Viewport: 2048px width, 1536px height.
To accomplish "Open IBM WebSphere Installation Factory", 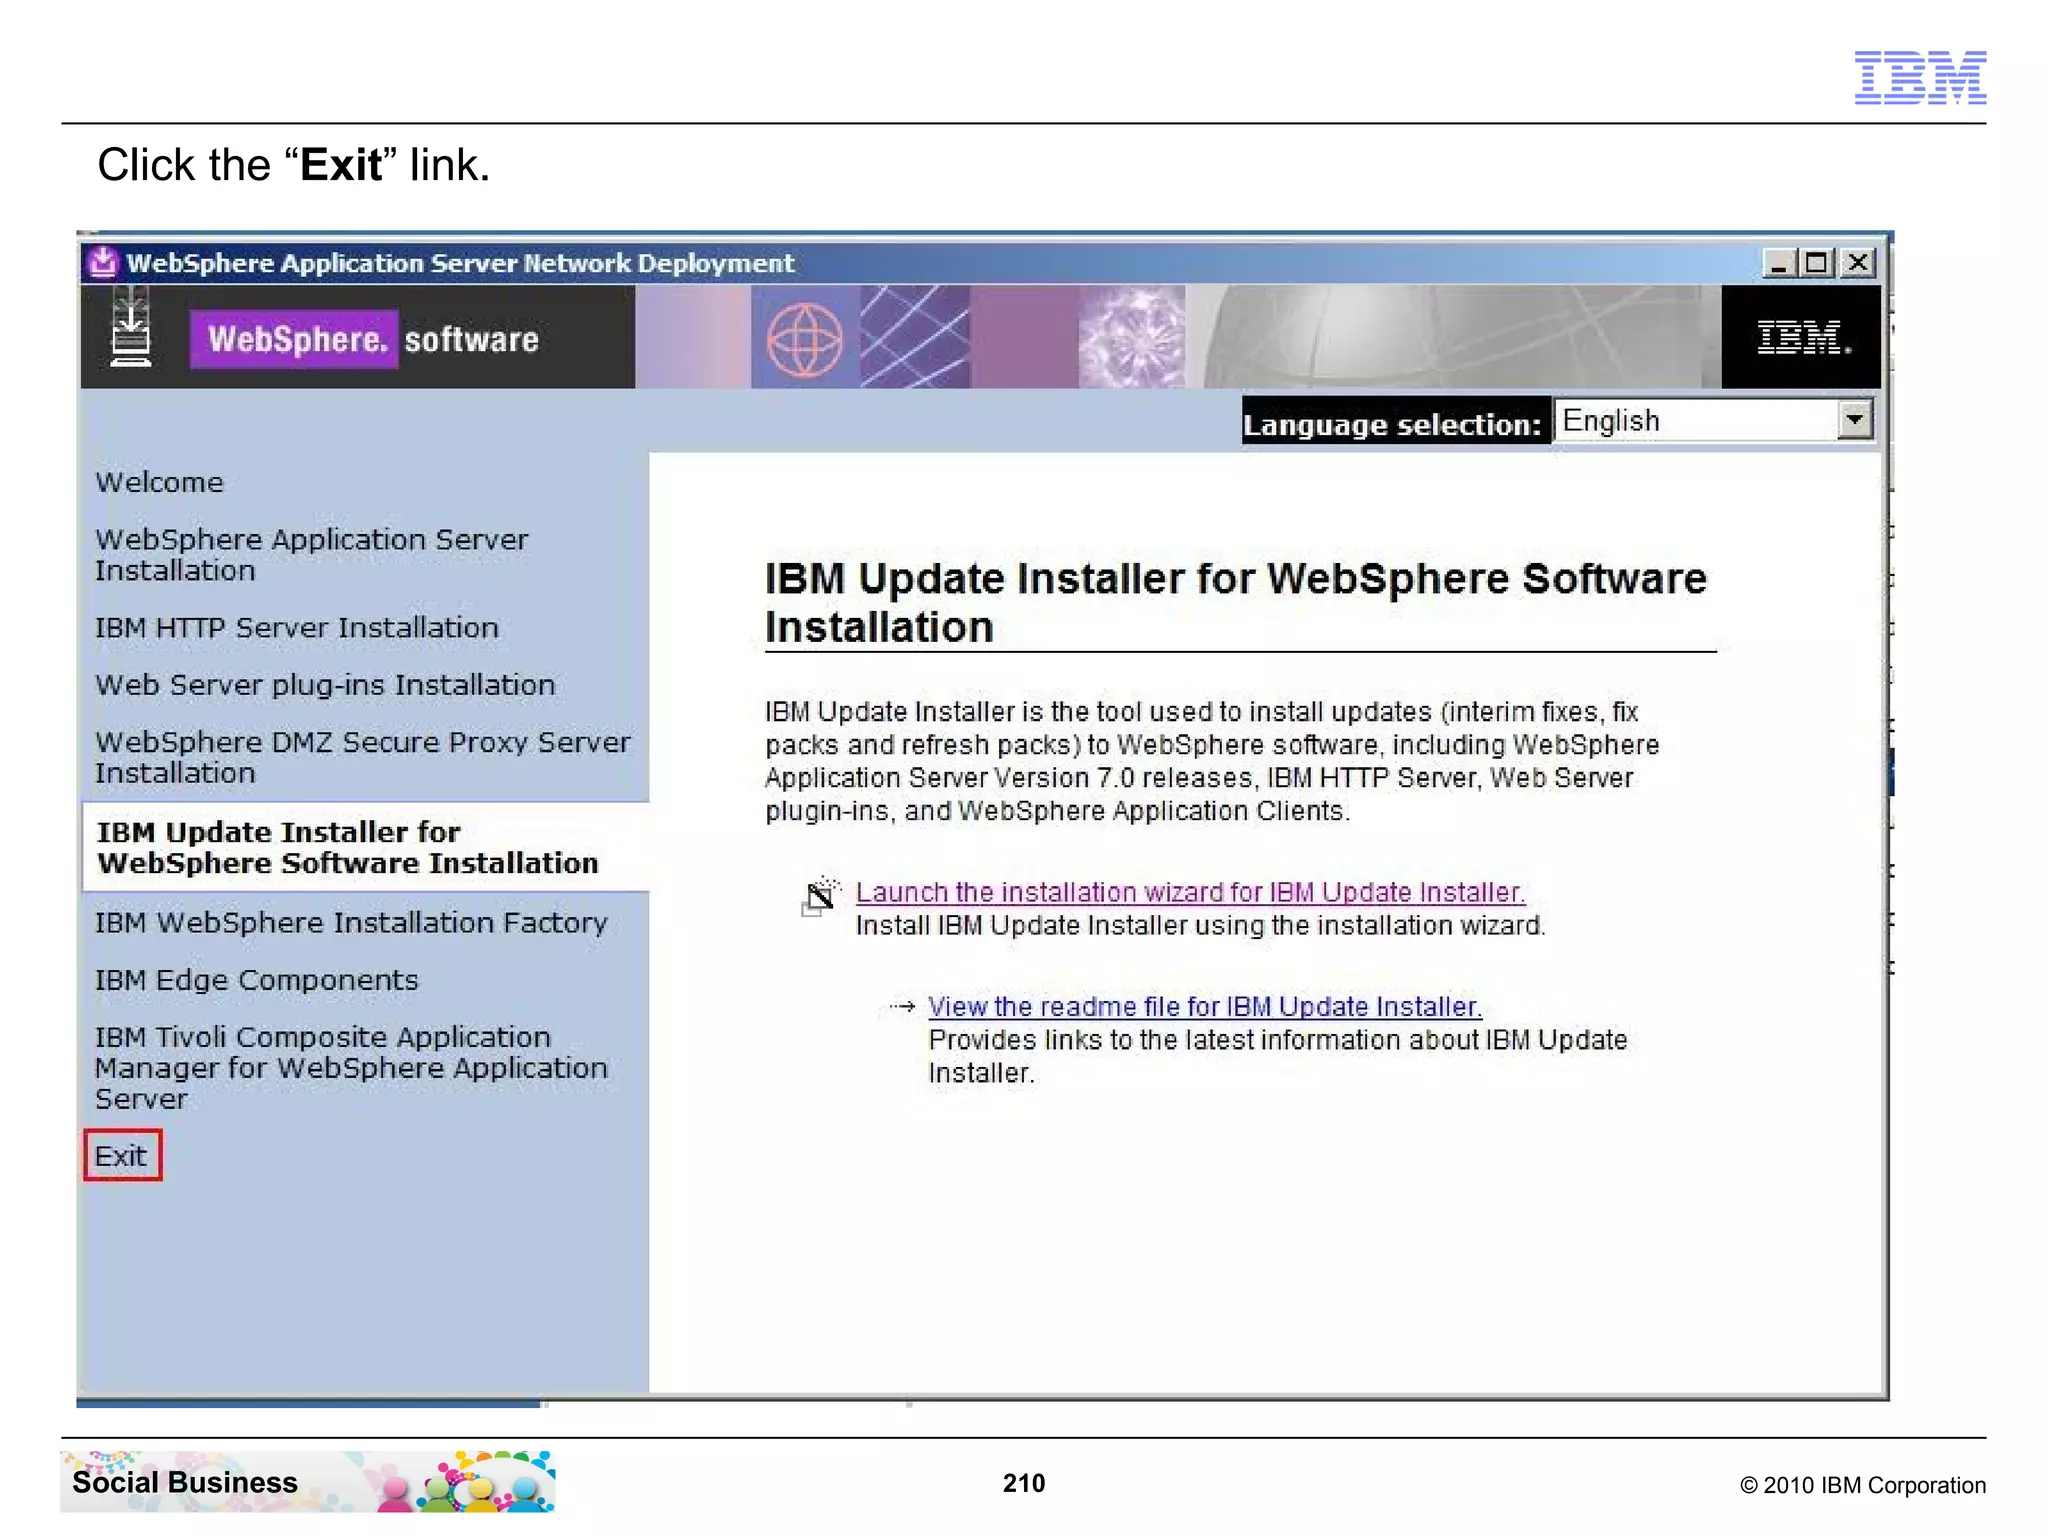I will (x=351, y=922).
